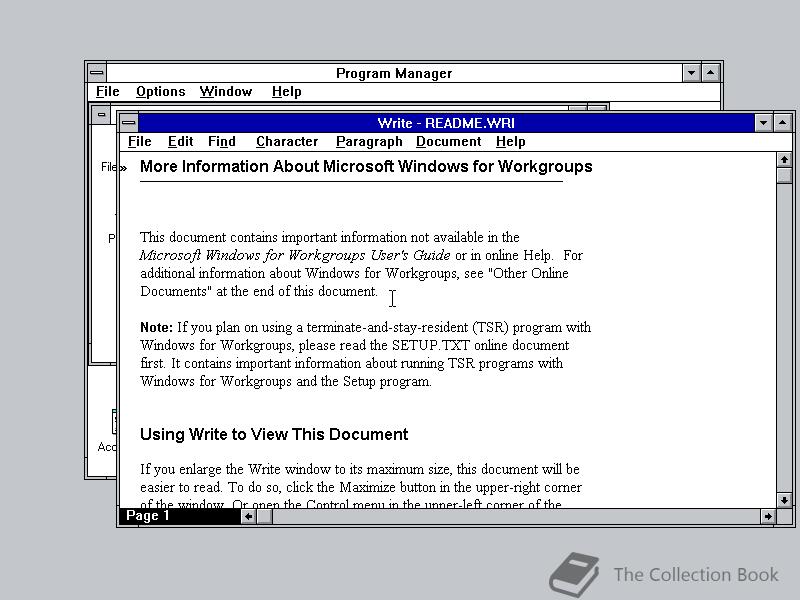Open the Help menu in Write
Screen dimensions: 800x600
[x=510, y=141]
